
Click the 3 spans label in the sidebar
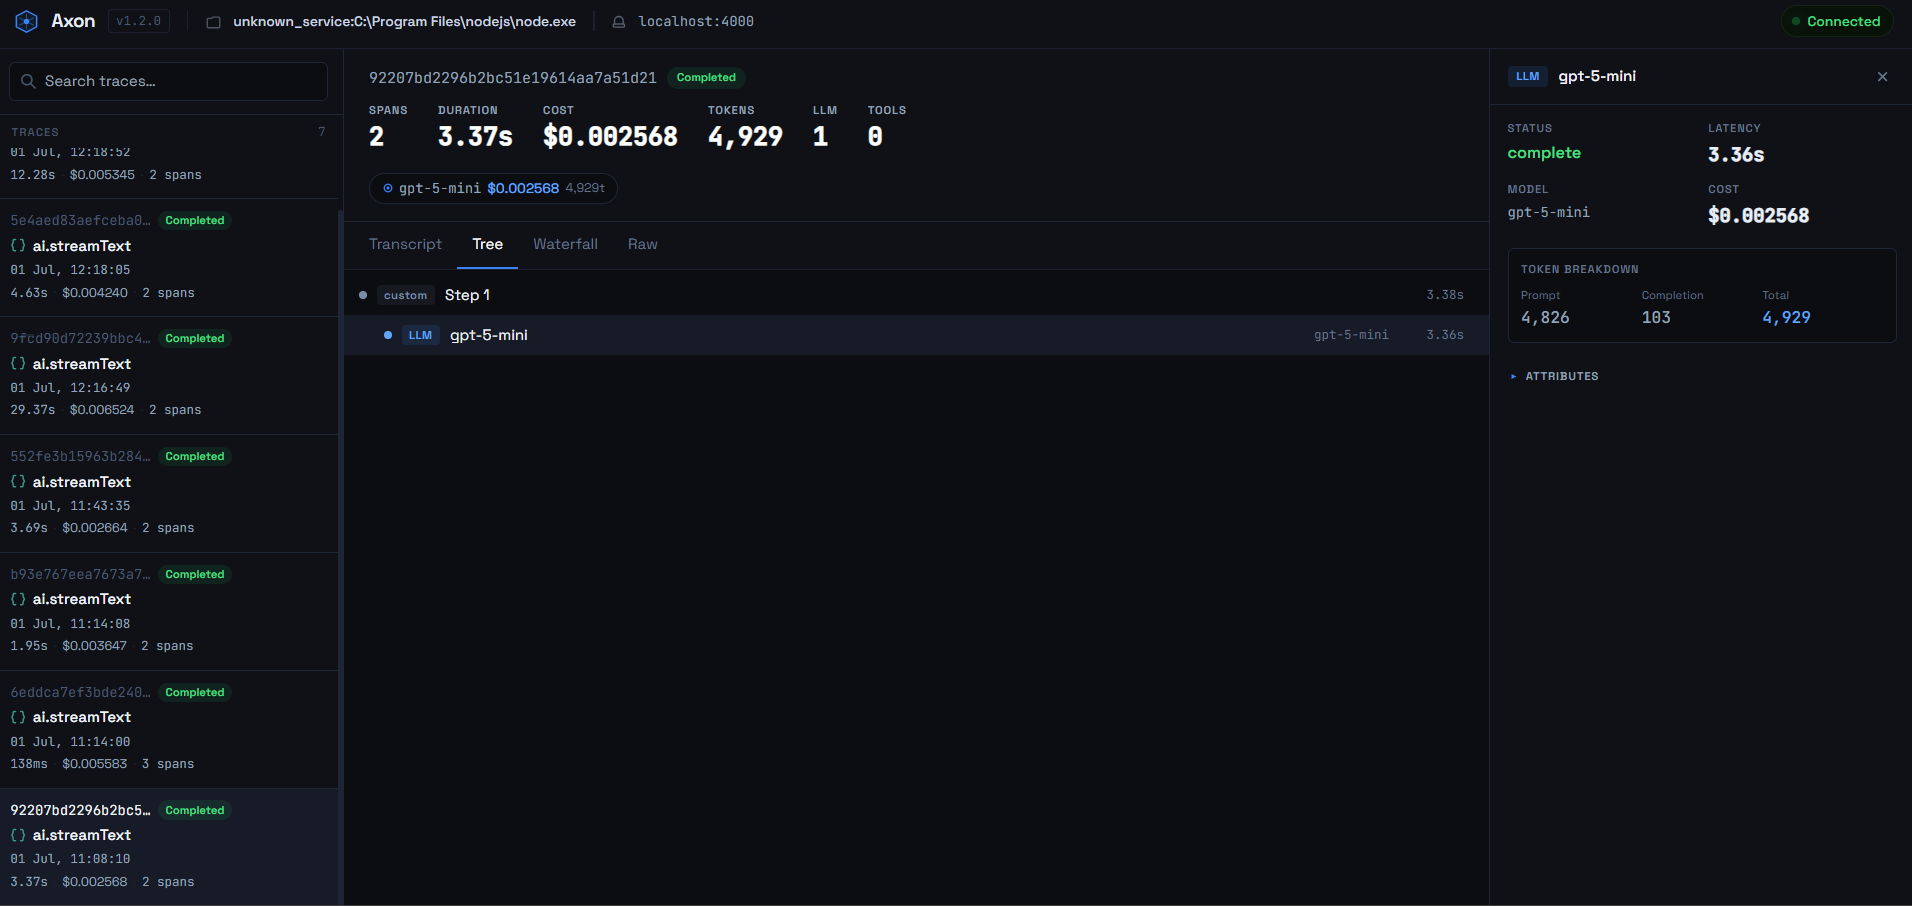point(168,764)
